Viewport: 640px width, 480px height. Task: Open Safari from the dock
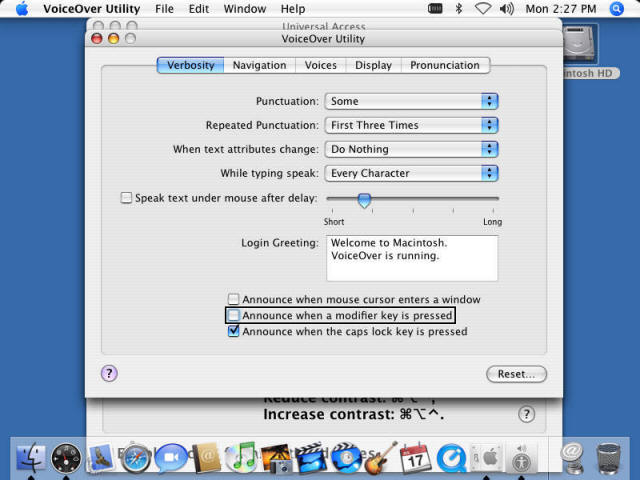tap(136, 459)
